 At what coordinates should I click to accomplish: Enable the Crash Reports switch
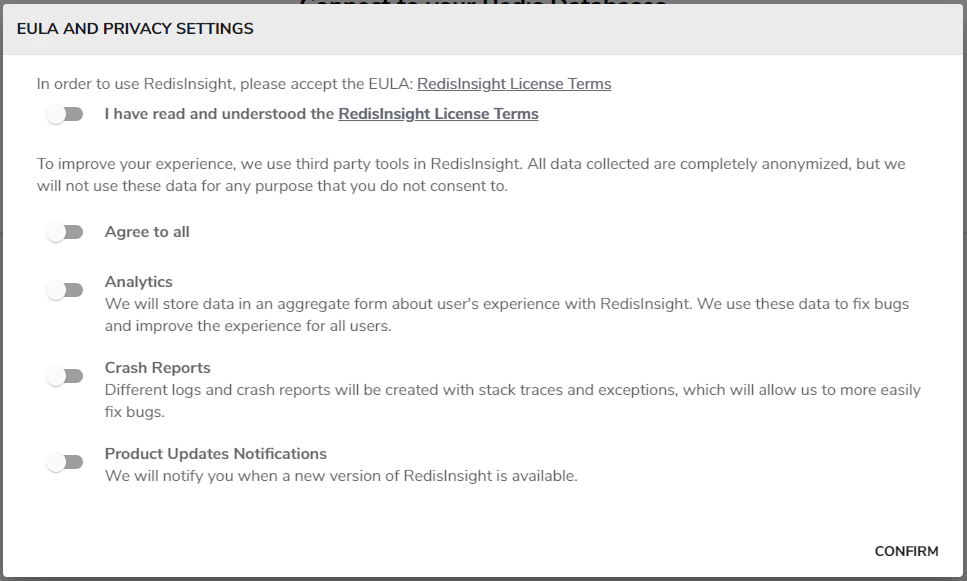(x=65, y=376)
